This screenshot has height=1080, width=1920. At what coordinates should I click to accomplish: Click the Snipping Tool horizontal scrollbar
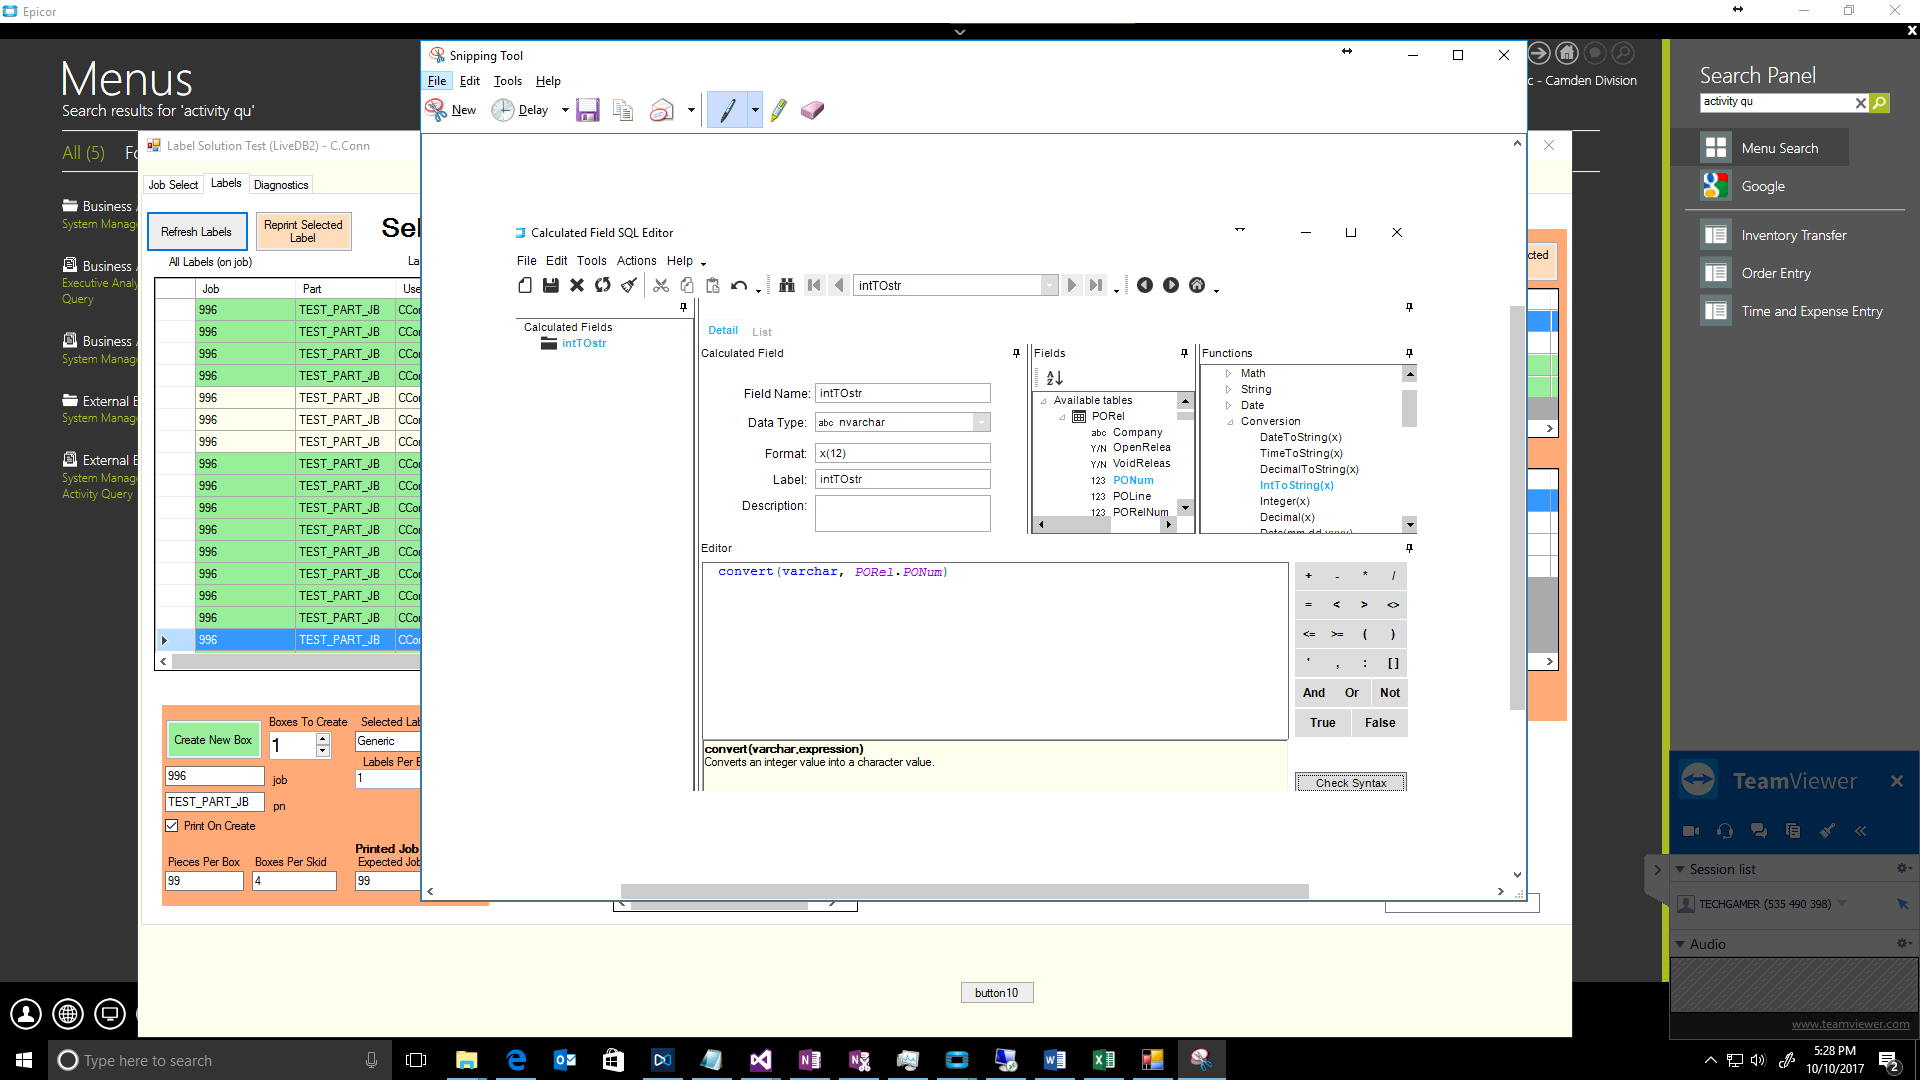point(964,891)
